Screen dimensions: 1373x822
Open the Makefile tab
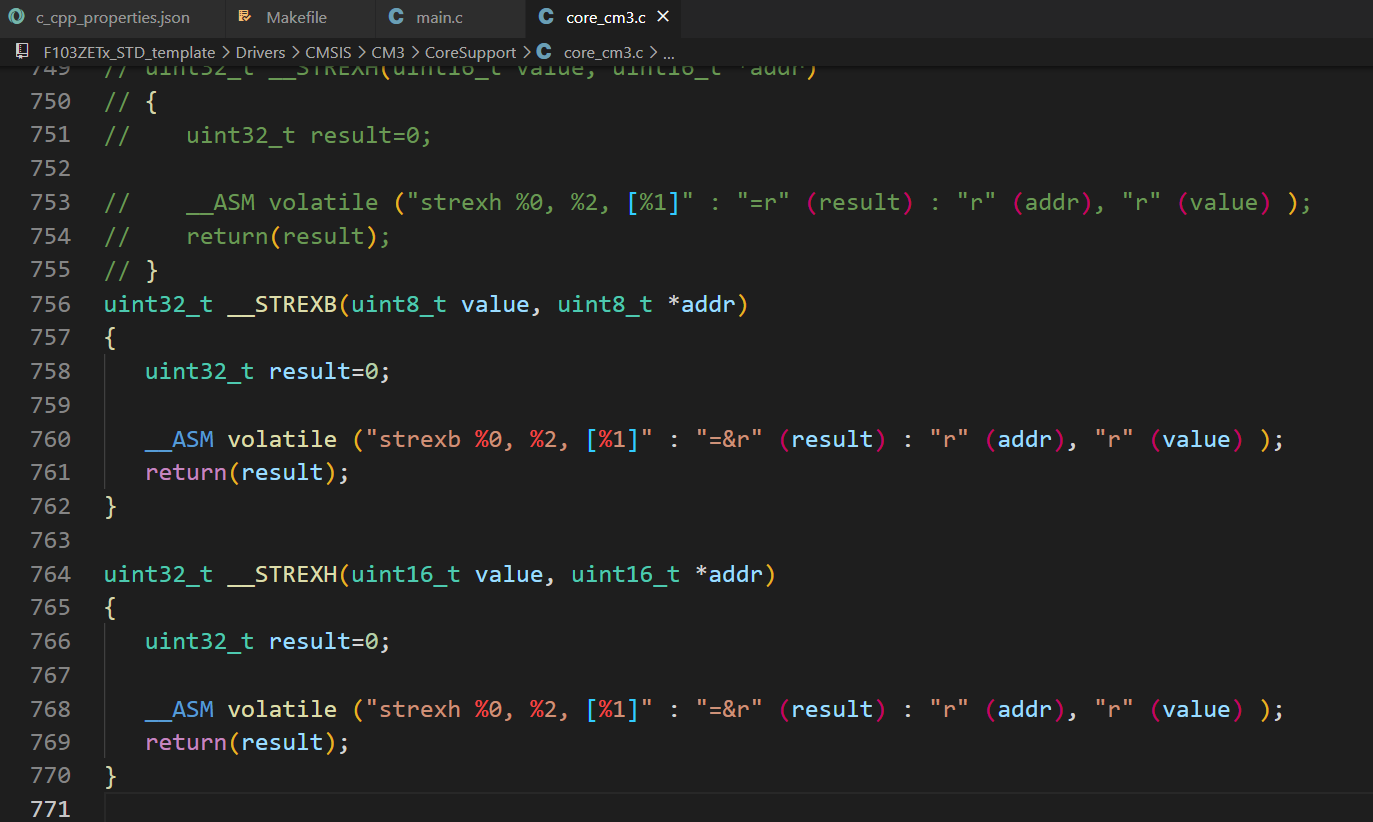coord(298,18)
